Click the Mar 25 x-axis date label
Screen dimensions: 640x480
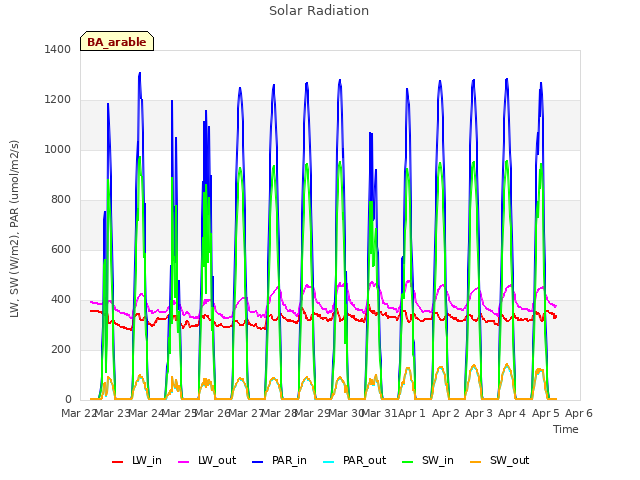(x=180, y=413)
